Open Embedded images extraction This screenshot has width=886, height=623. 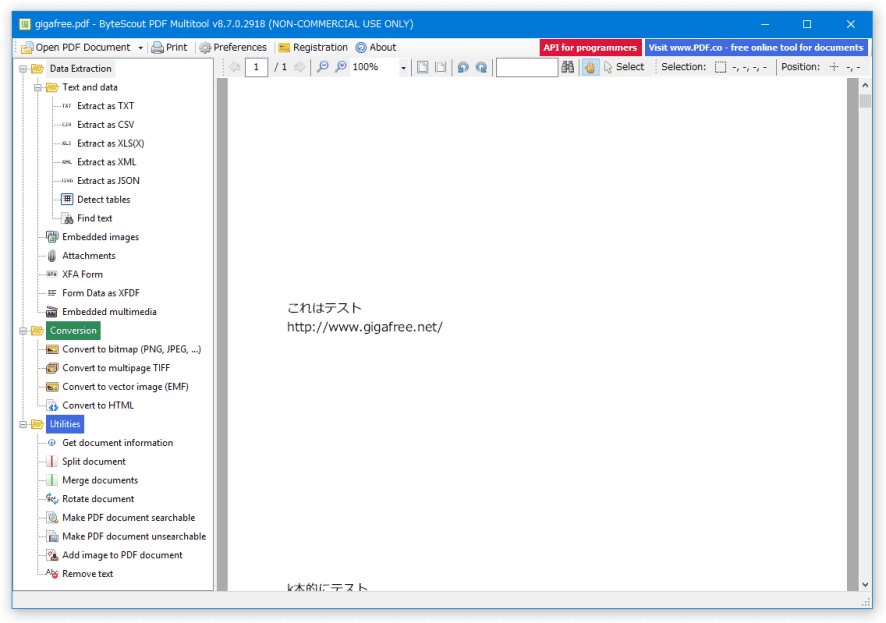tap(100, 237)
